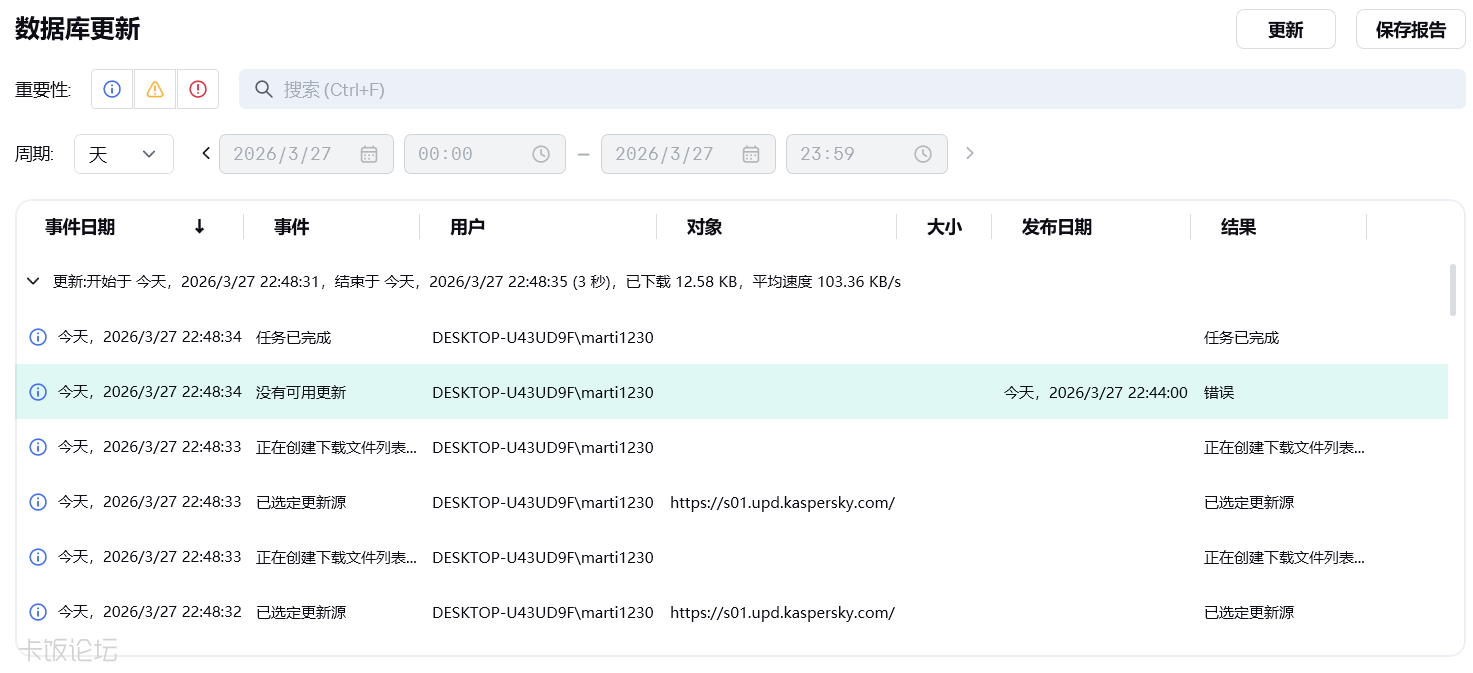Click the clock icon beside 23:59

pyautogui.click(x=923, y=154)
